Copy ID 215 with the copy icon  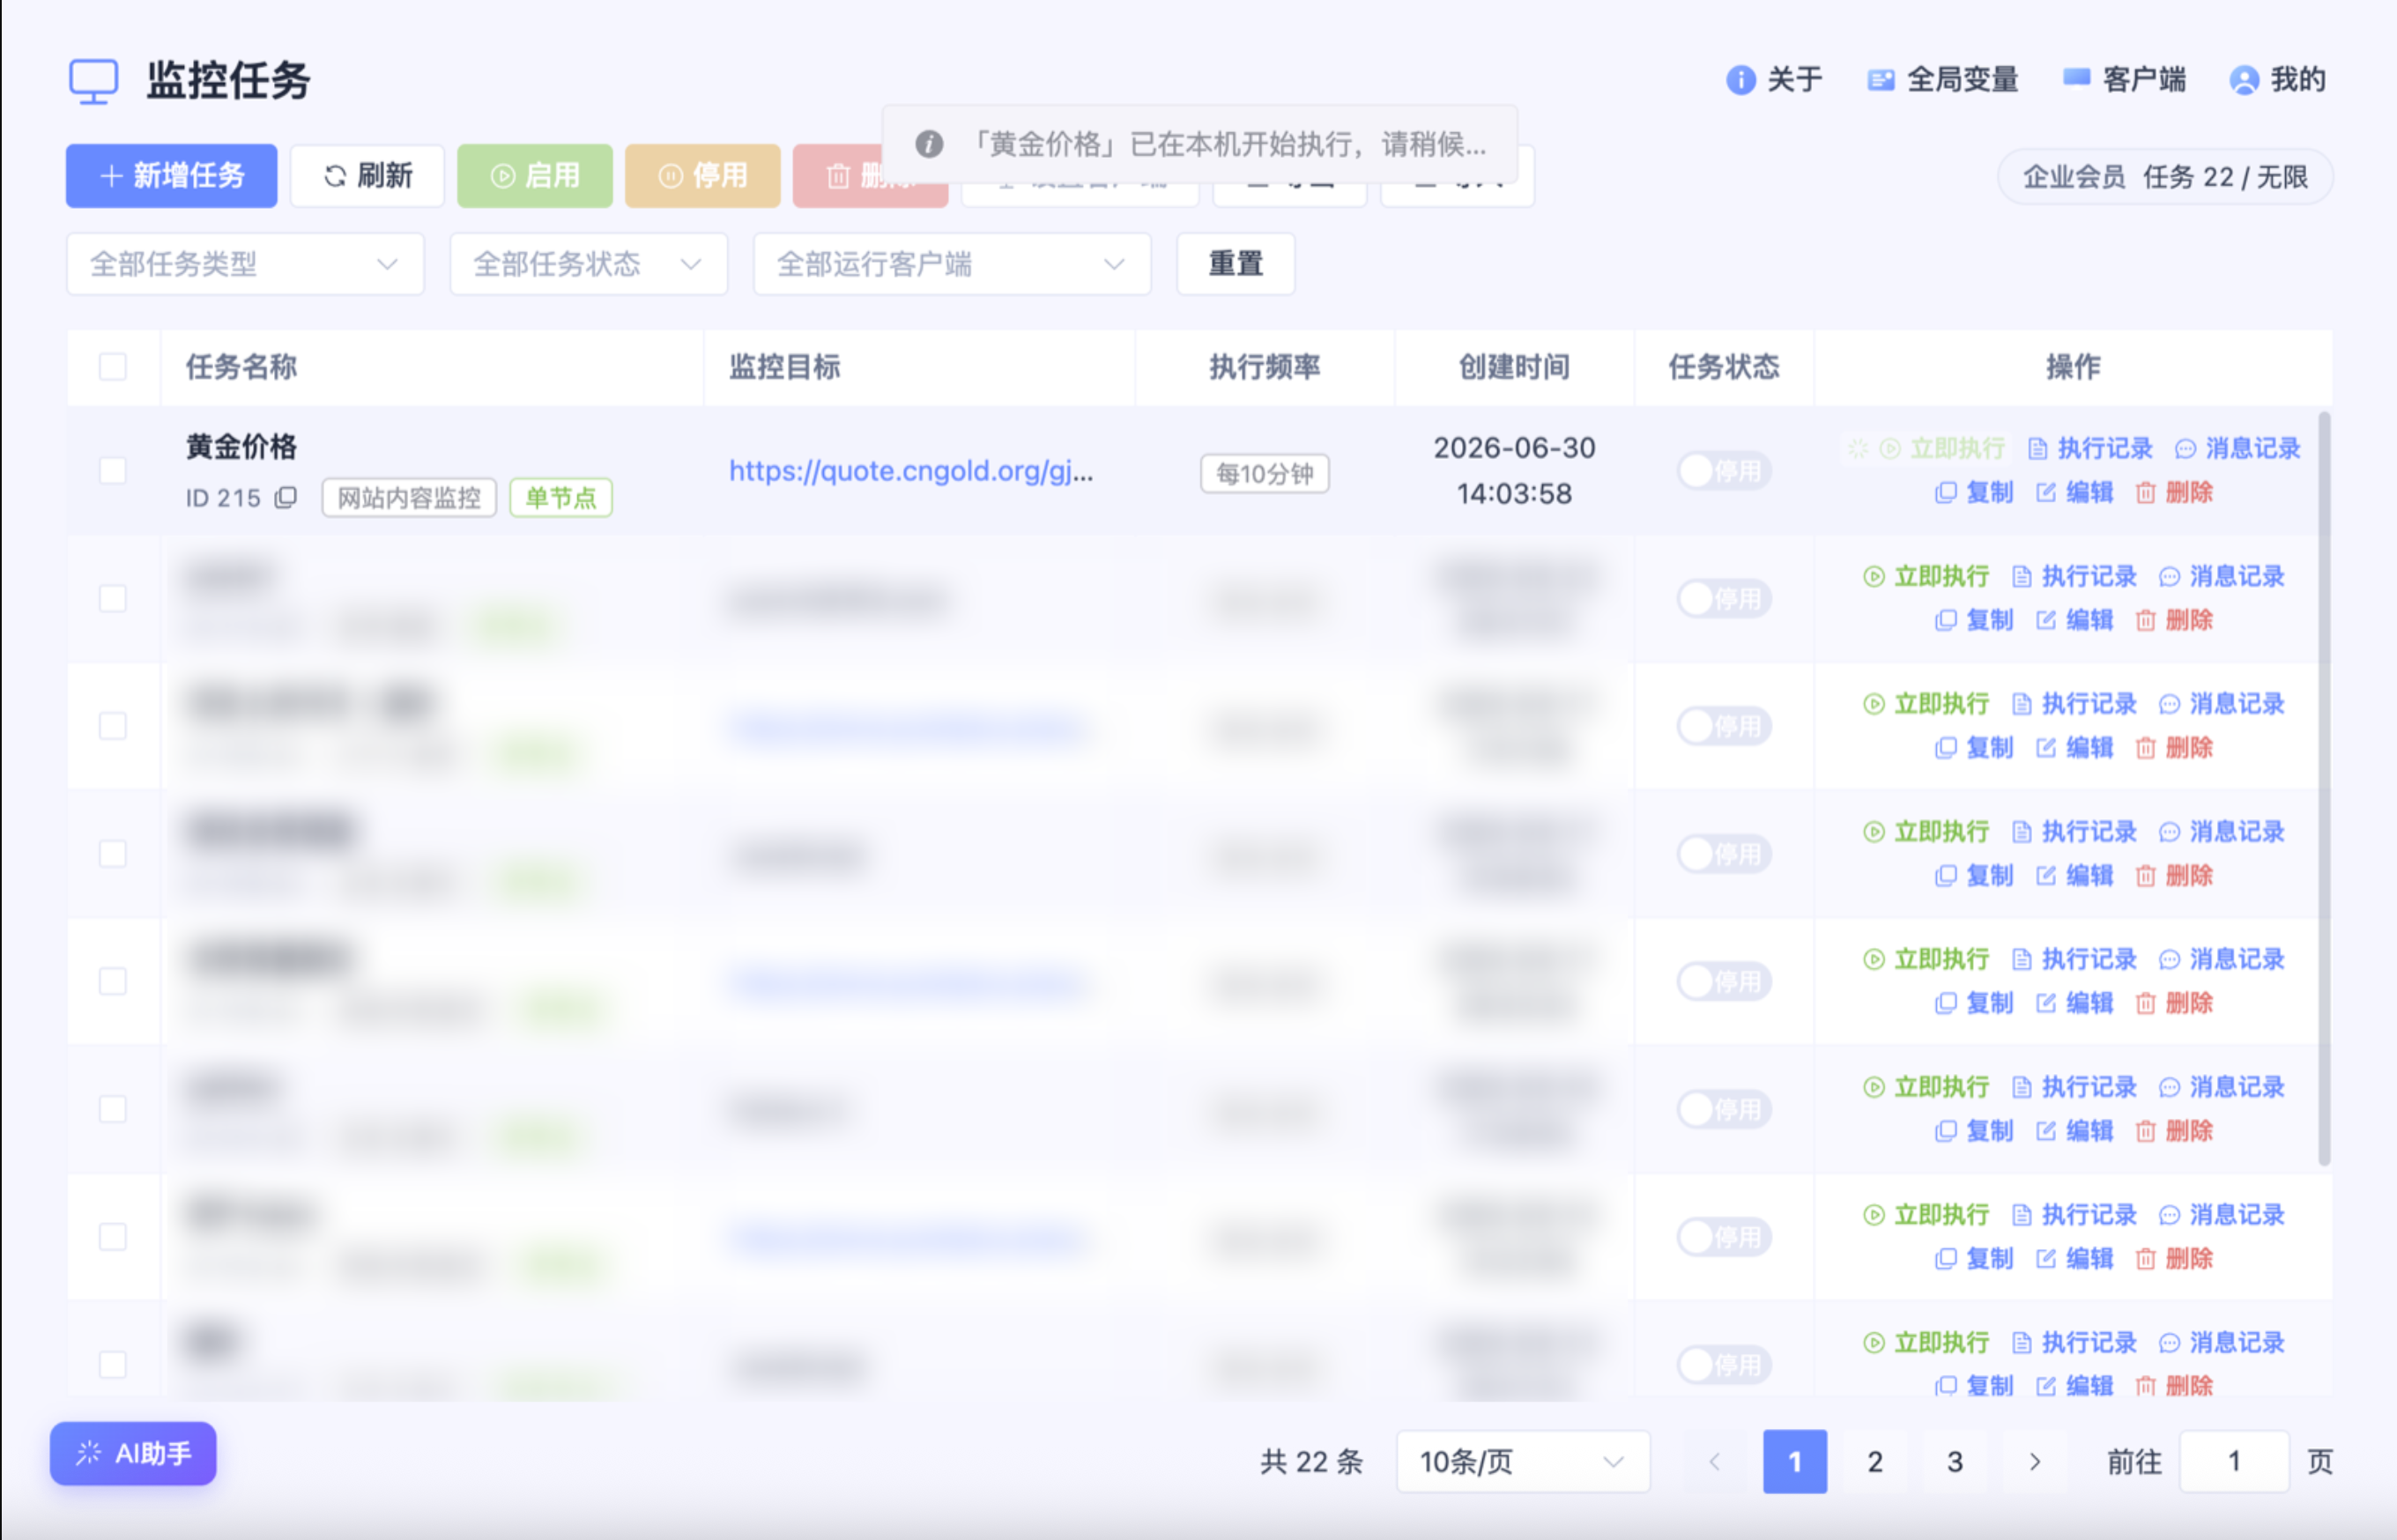point(286,497)
